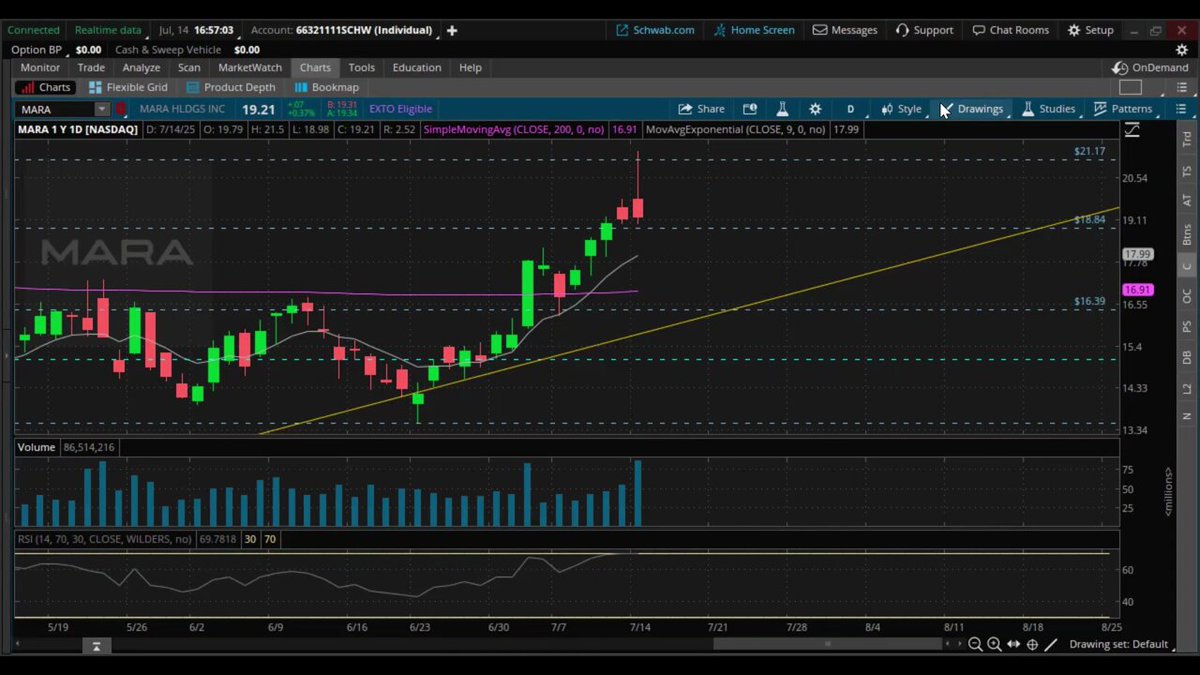The height and width of the screenshot is (675, 1200).
Task: Launch OnDemand backtesting mode
Action: coord(1151,68)
